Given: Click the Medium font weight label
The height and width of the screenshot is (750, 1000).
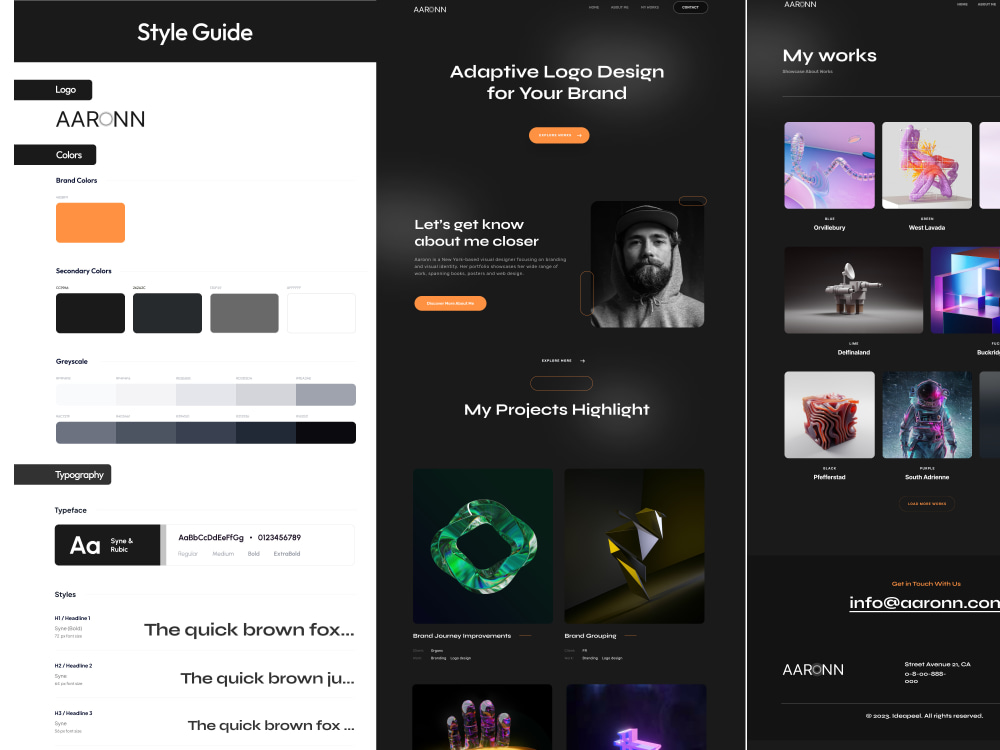Looking at the screenshot, I should tap(223, 554).
